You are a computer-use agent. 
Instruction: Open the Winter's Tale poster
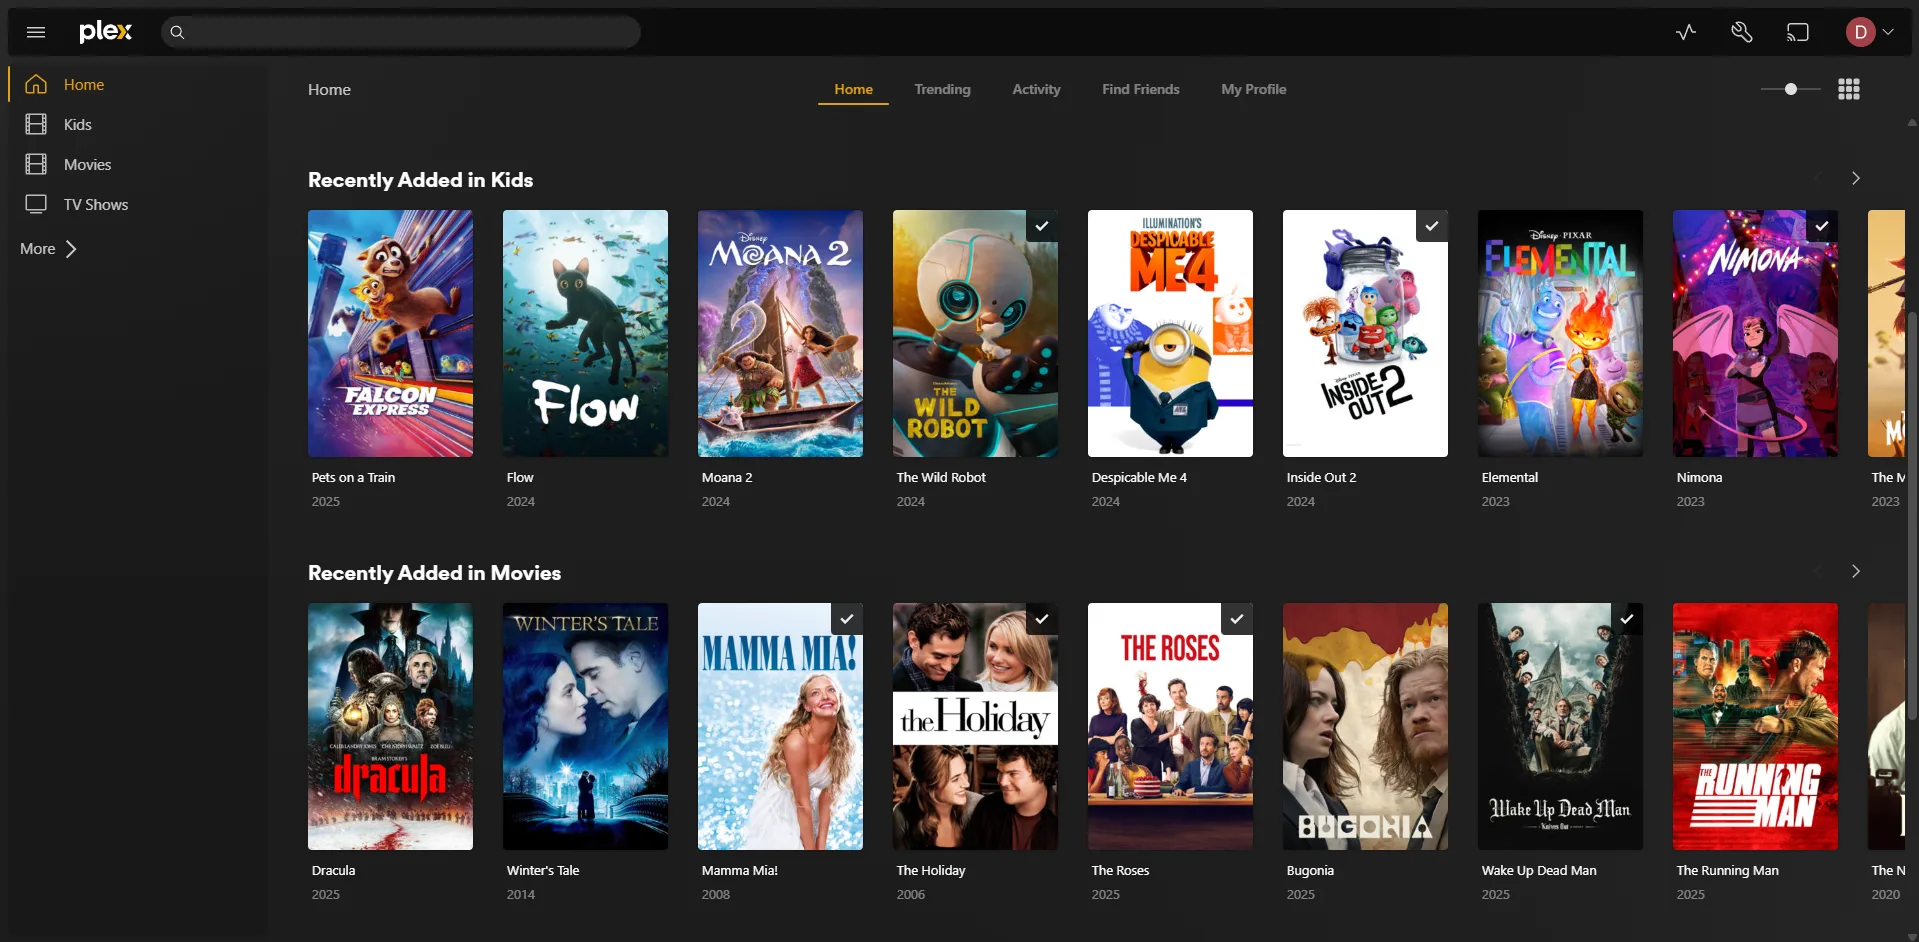tap(585, 726)
